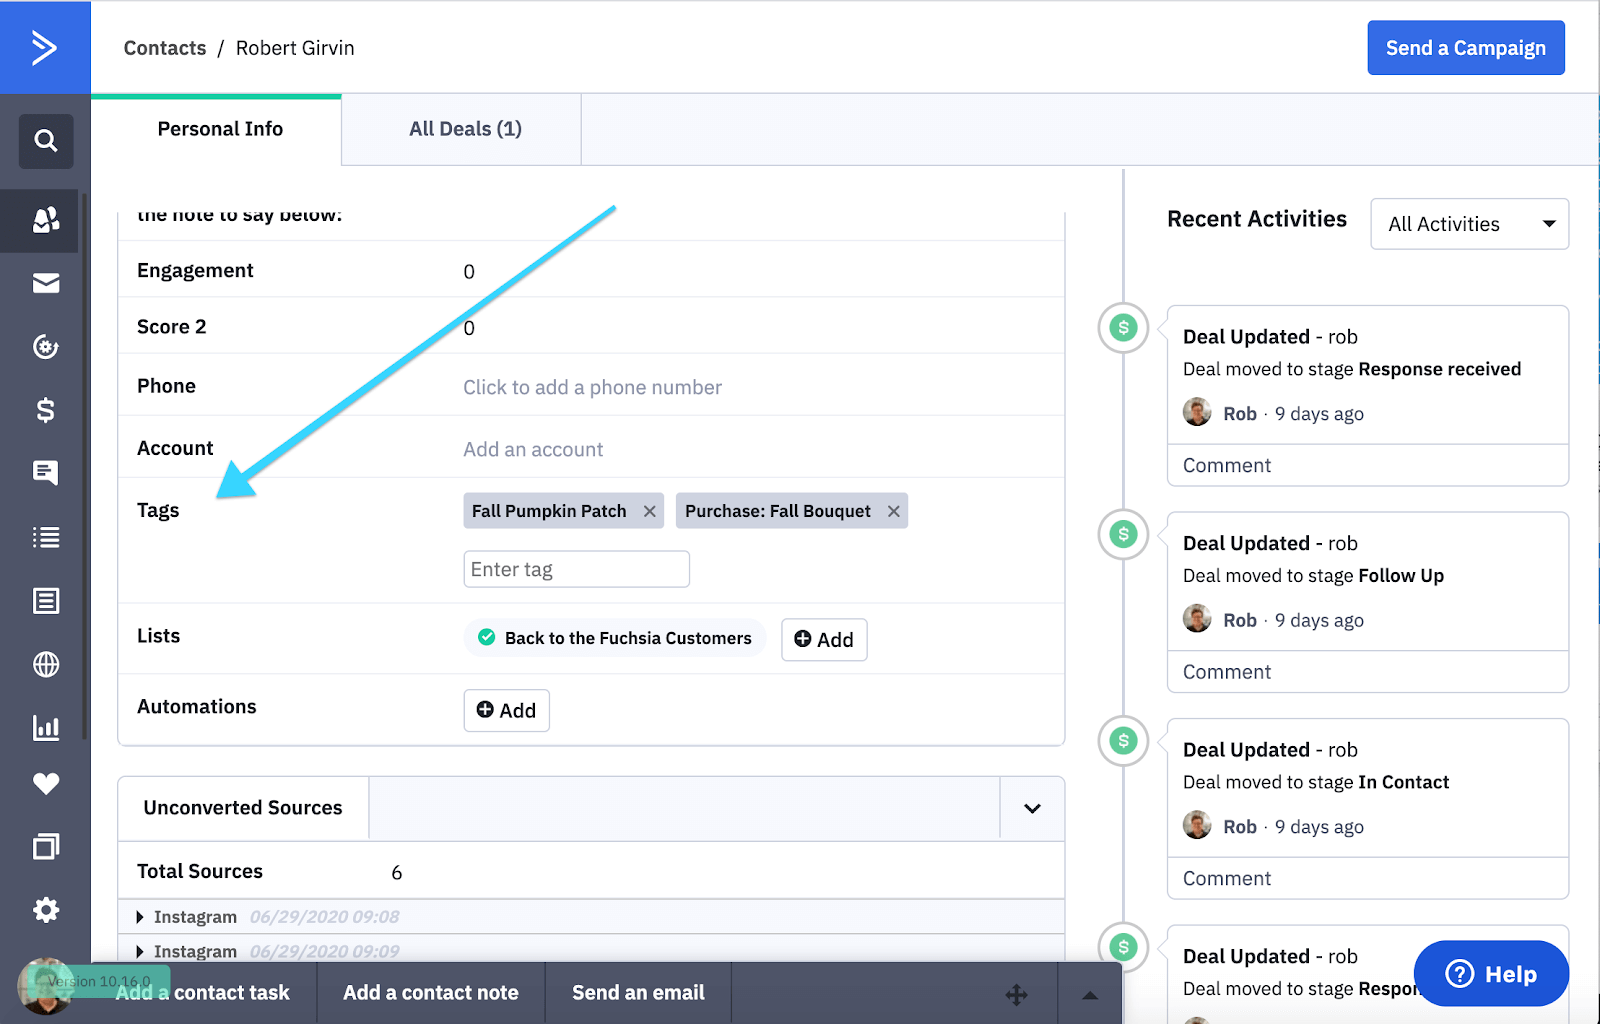The width and height of the screenshot is (1600, 1024).
Task: Open the Settings gear icon
Action: pos(46,910)
